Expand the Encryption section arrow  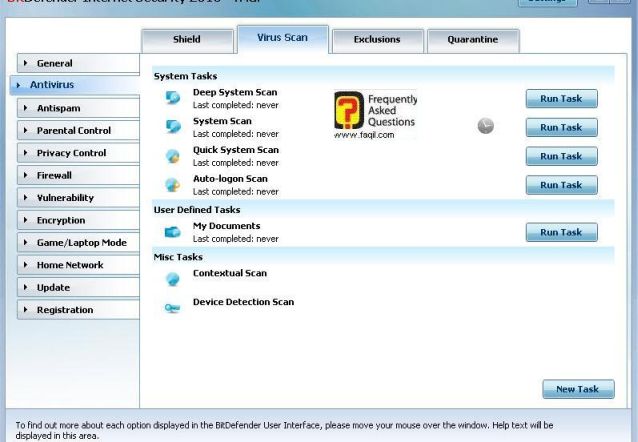pos(26,220)
